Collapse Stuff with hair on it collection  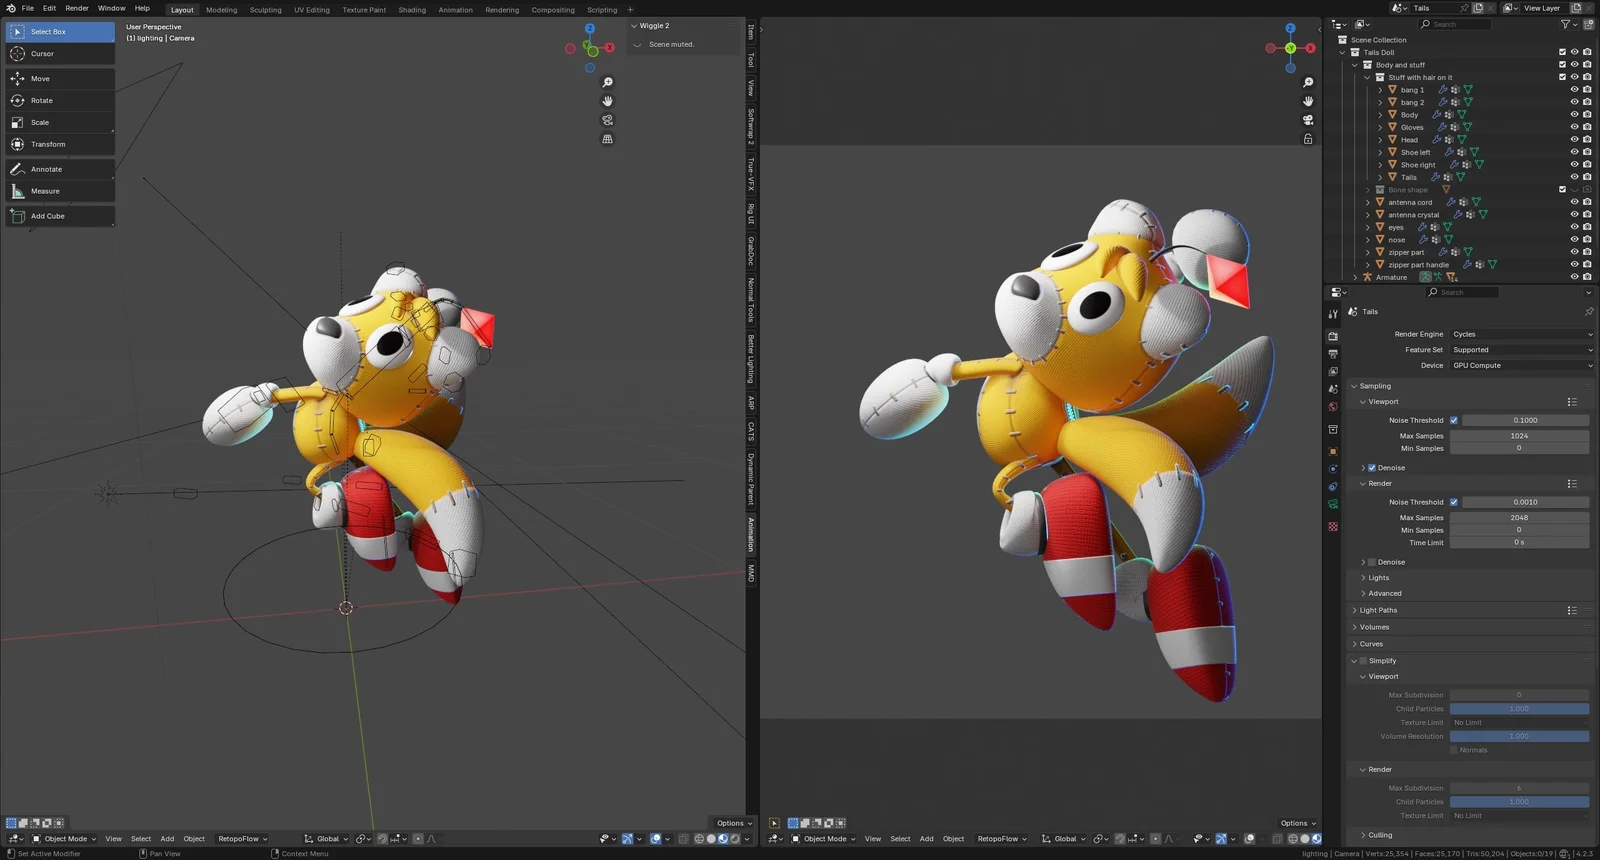tap(1367, 78)
